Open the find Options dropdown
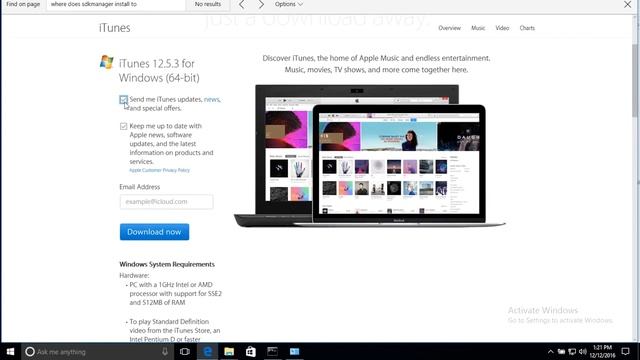Image resolution: width=640 pixels, height=360 pixels. (x=289, y=4)
